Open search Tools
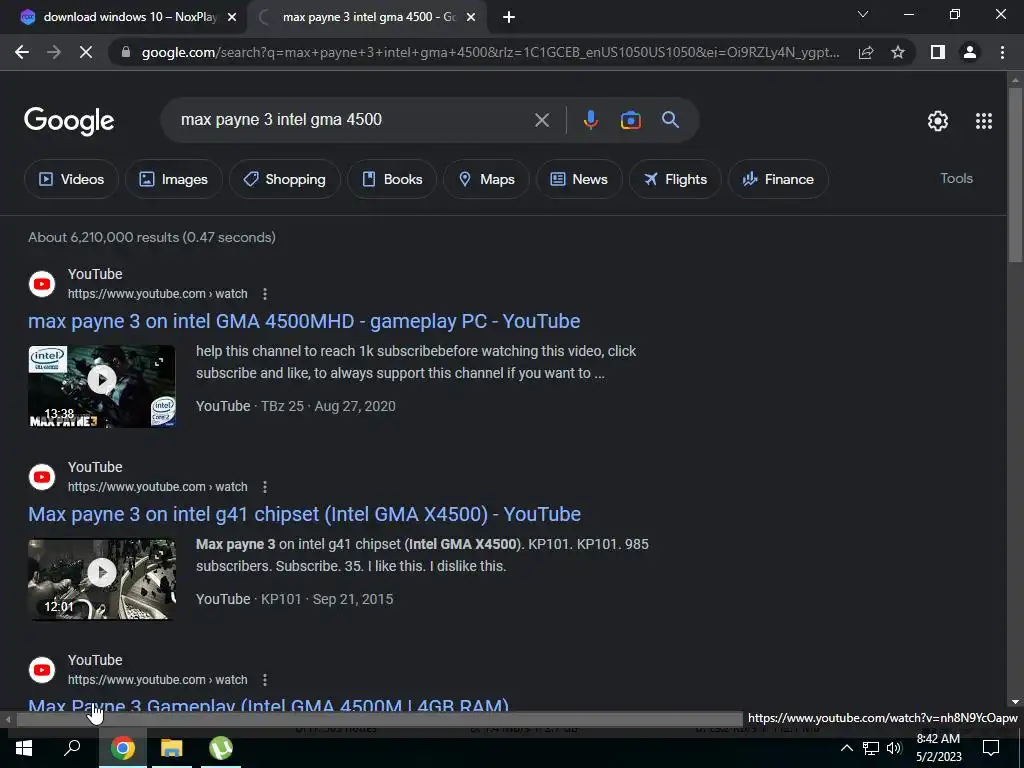The height and width of the screenshot is (768, 1024). (956, 178)
